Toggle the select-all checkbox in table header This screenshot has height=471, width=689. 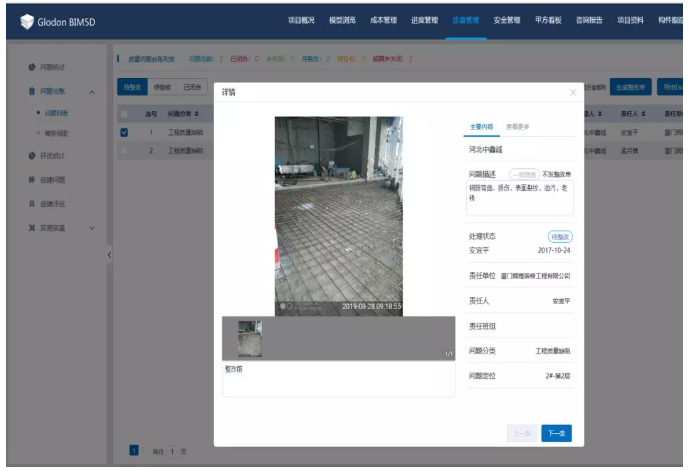coord(124,115)
